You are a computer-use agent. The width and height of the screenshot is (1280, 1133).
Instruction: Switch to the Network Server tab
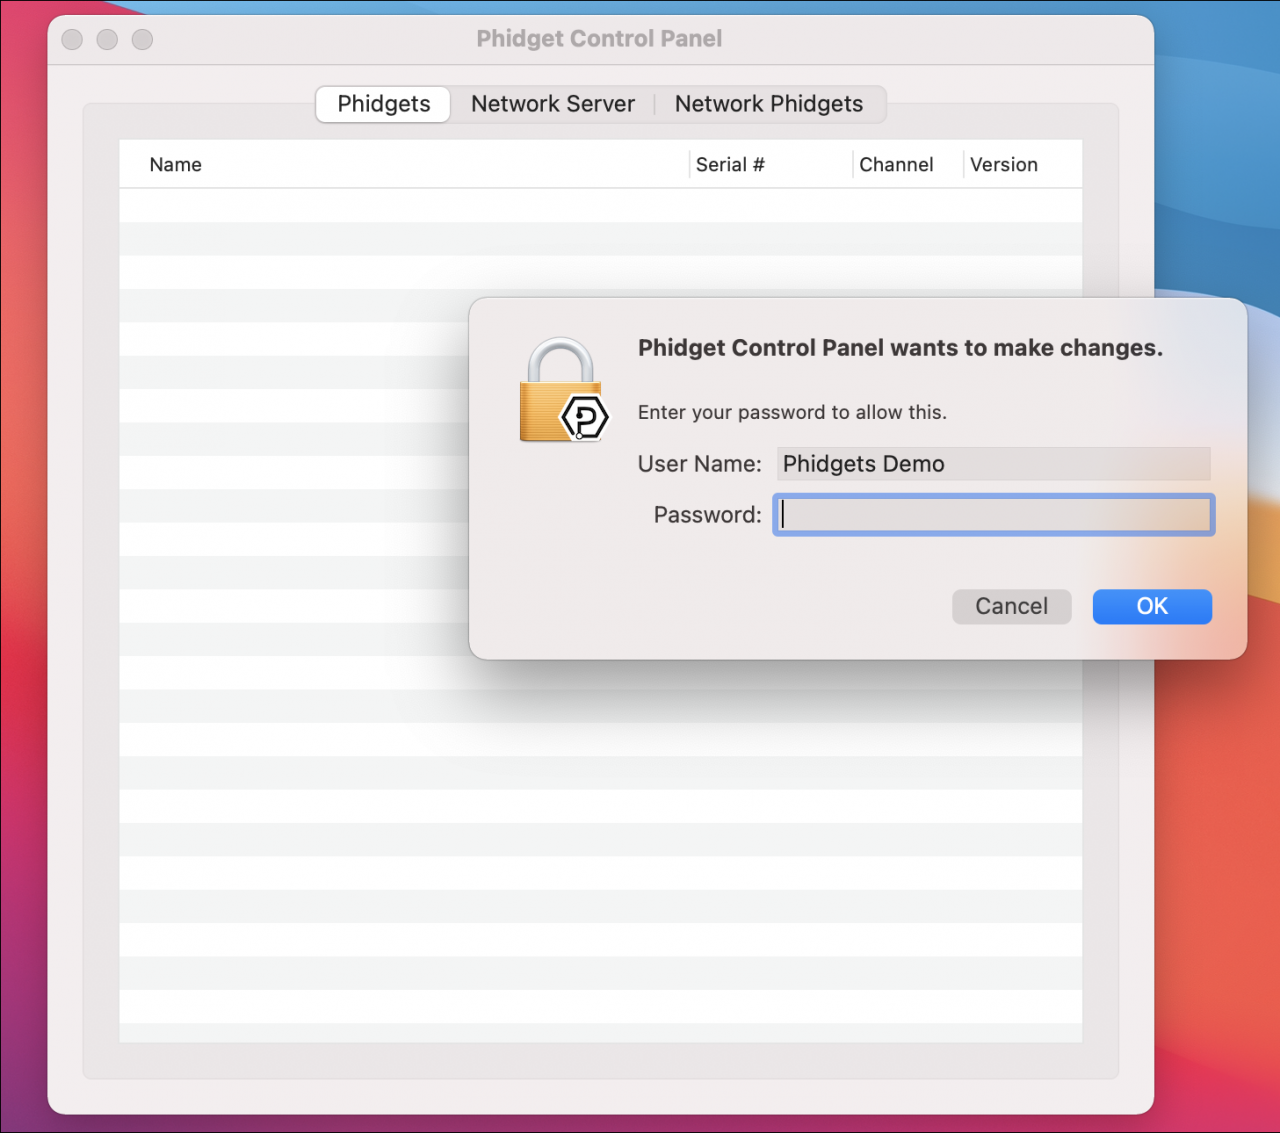(552, 104)
